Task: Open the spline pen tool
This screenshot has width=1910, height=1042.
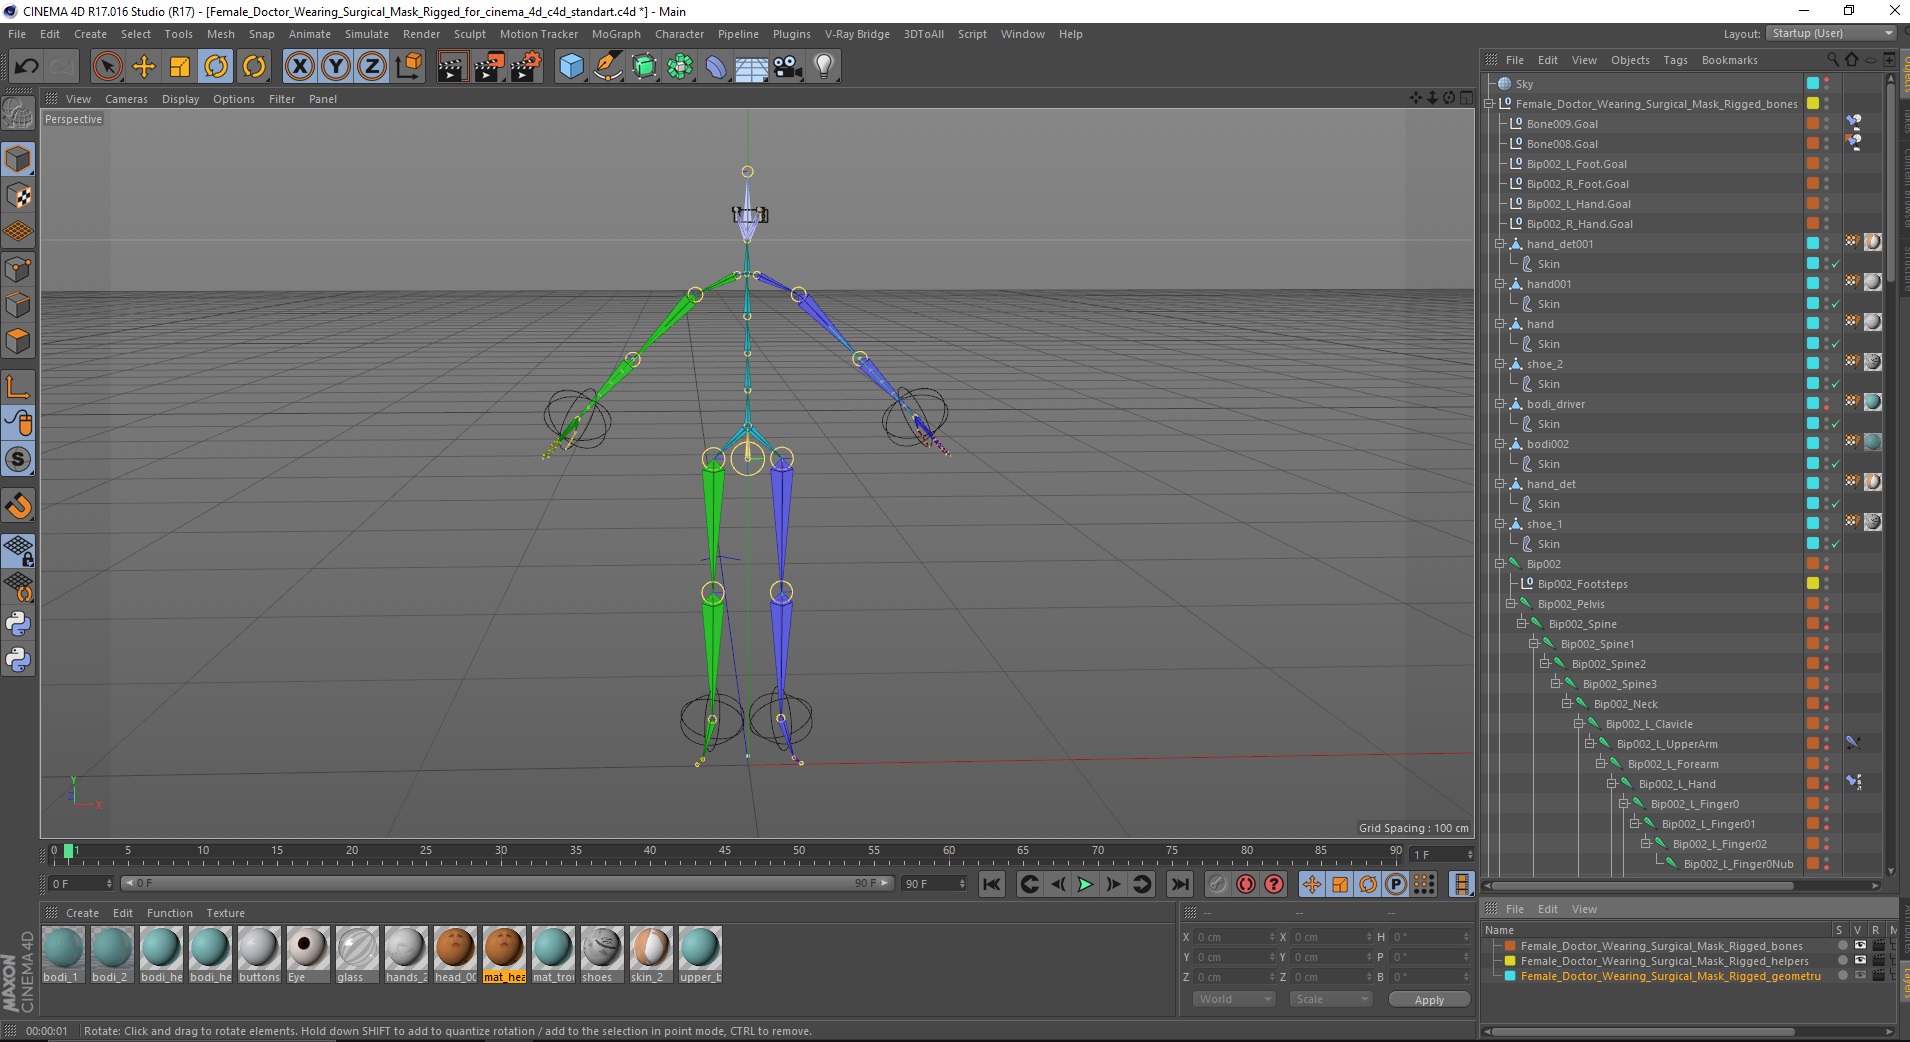Action: [607, 67]
